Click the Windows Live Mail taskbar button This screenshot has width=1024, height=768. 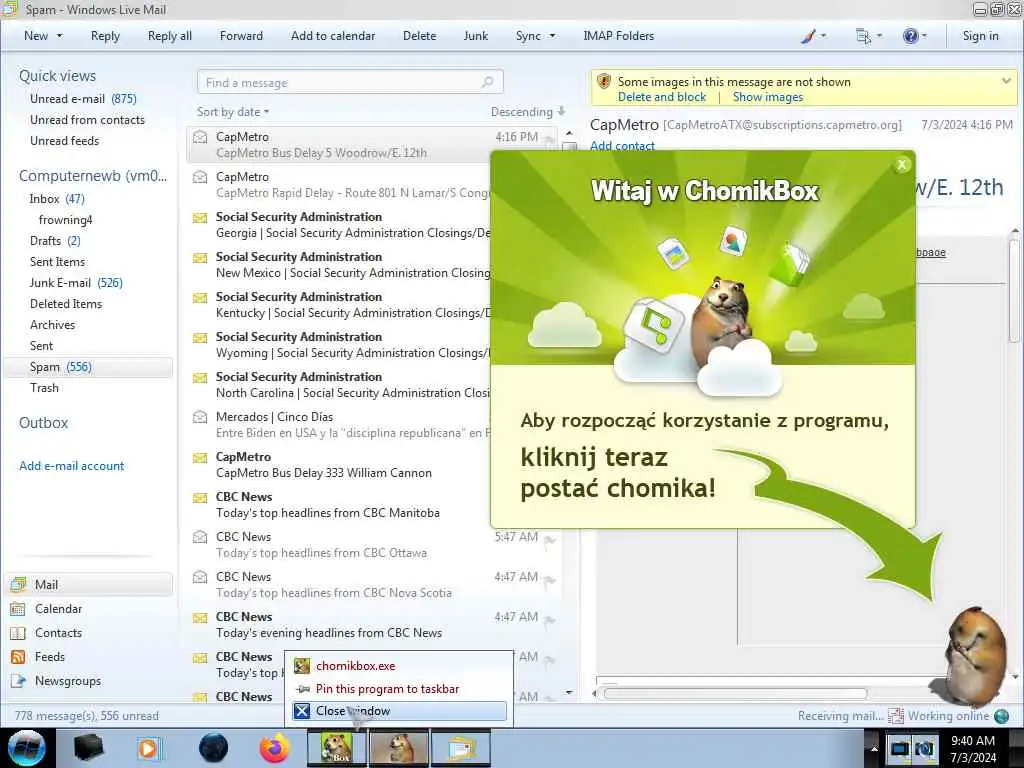pyautogui.click(x=460, y=748)
